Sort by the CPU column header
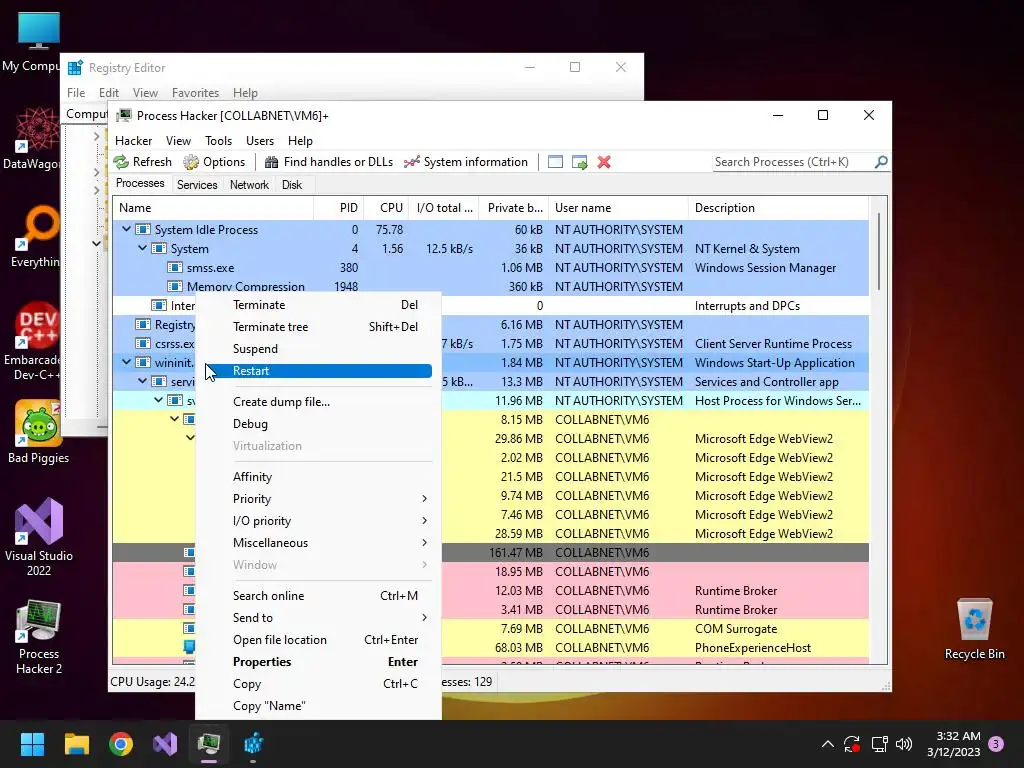The width and height of the screenshot is (1024, 768). (387, 208)
